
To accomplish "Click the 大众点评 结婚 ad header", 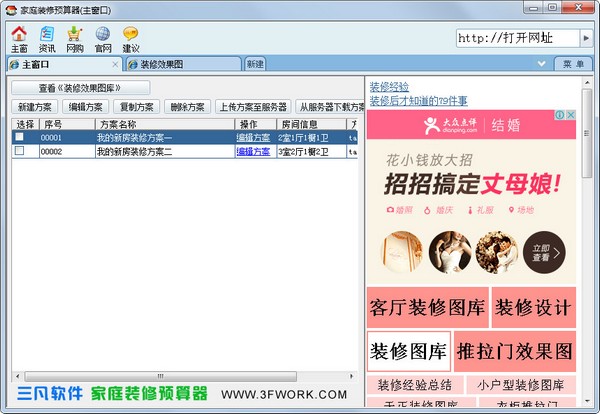I will 471,125.
